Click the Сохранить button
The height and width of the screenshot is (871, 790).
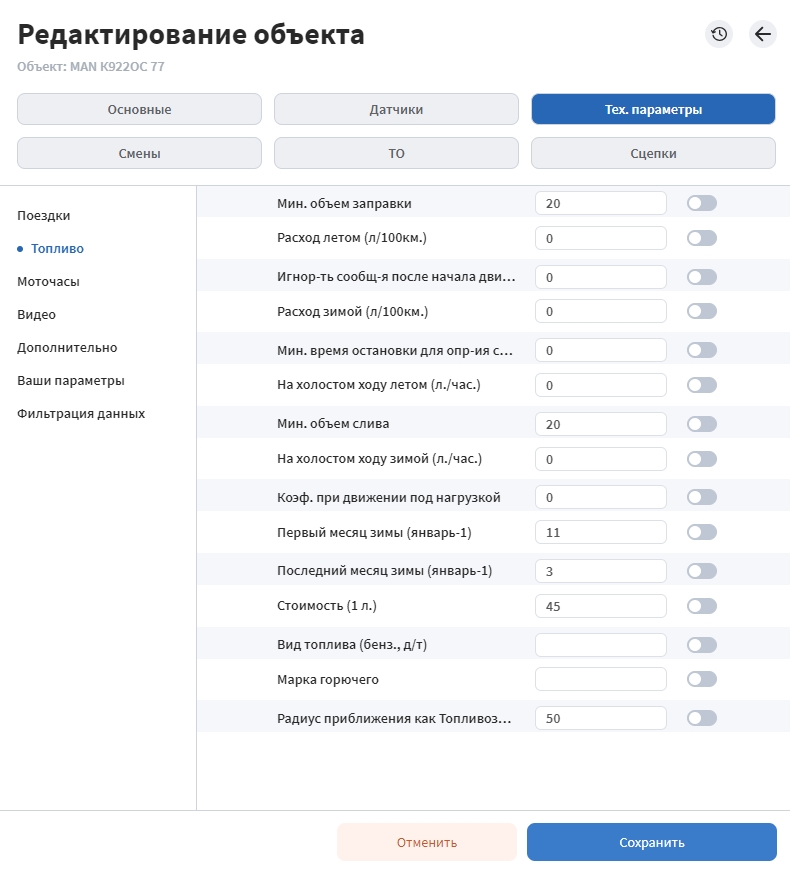[652, 842]
